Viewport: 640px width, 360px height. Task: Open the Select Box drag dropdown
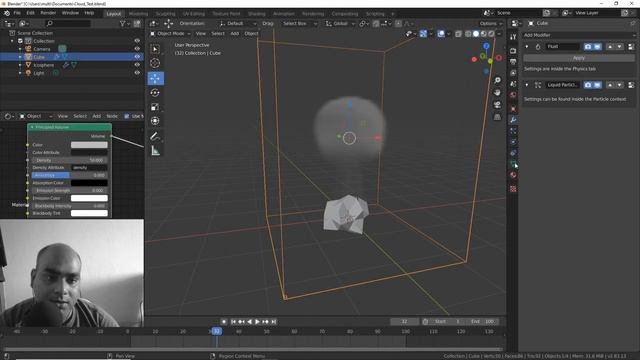coord(299,24)
